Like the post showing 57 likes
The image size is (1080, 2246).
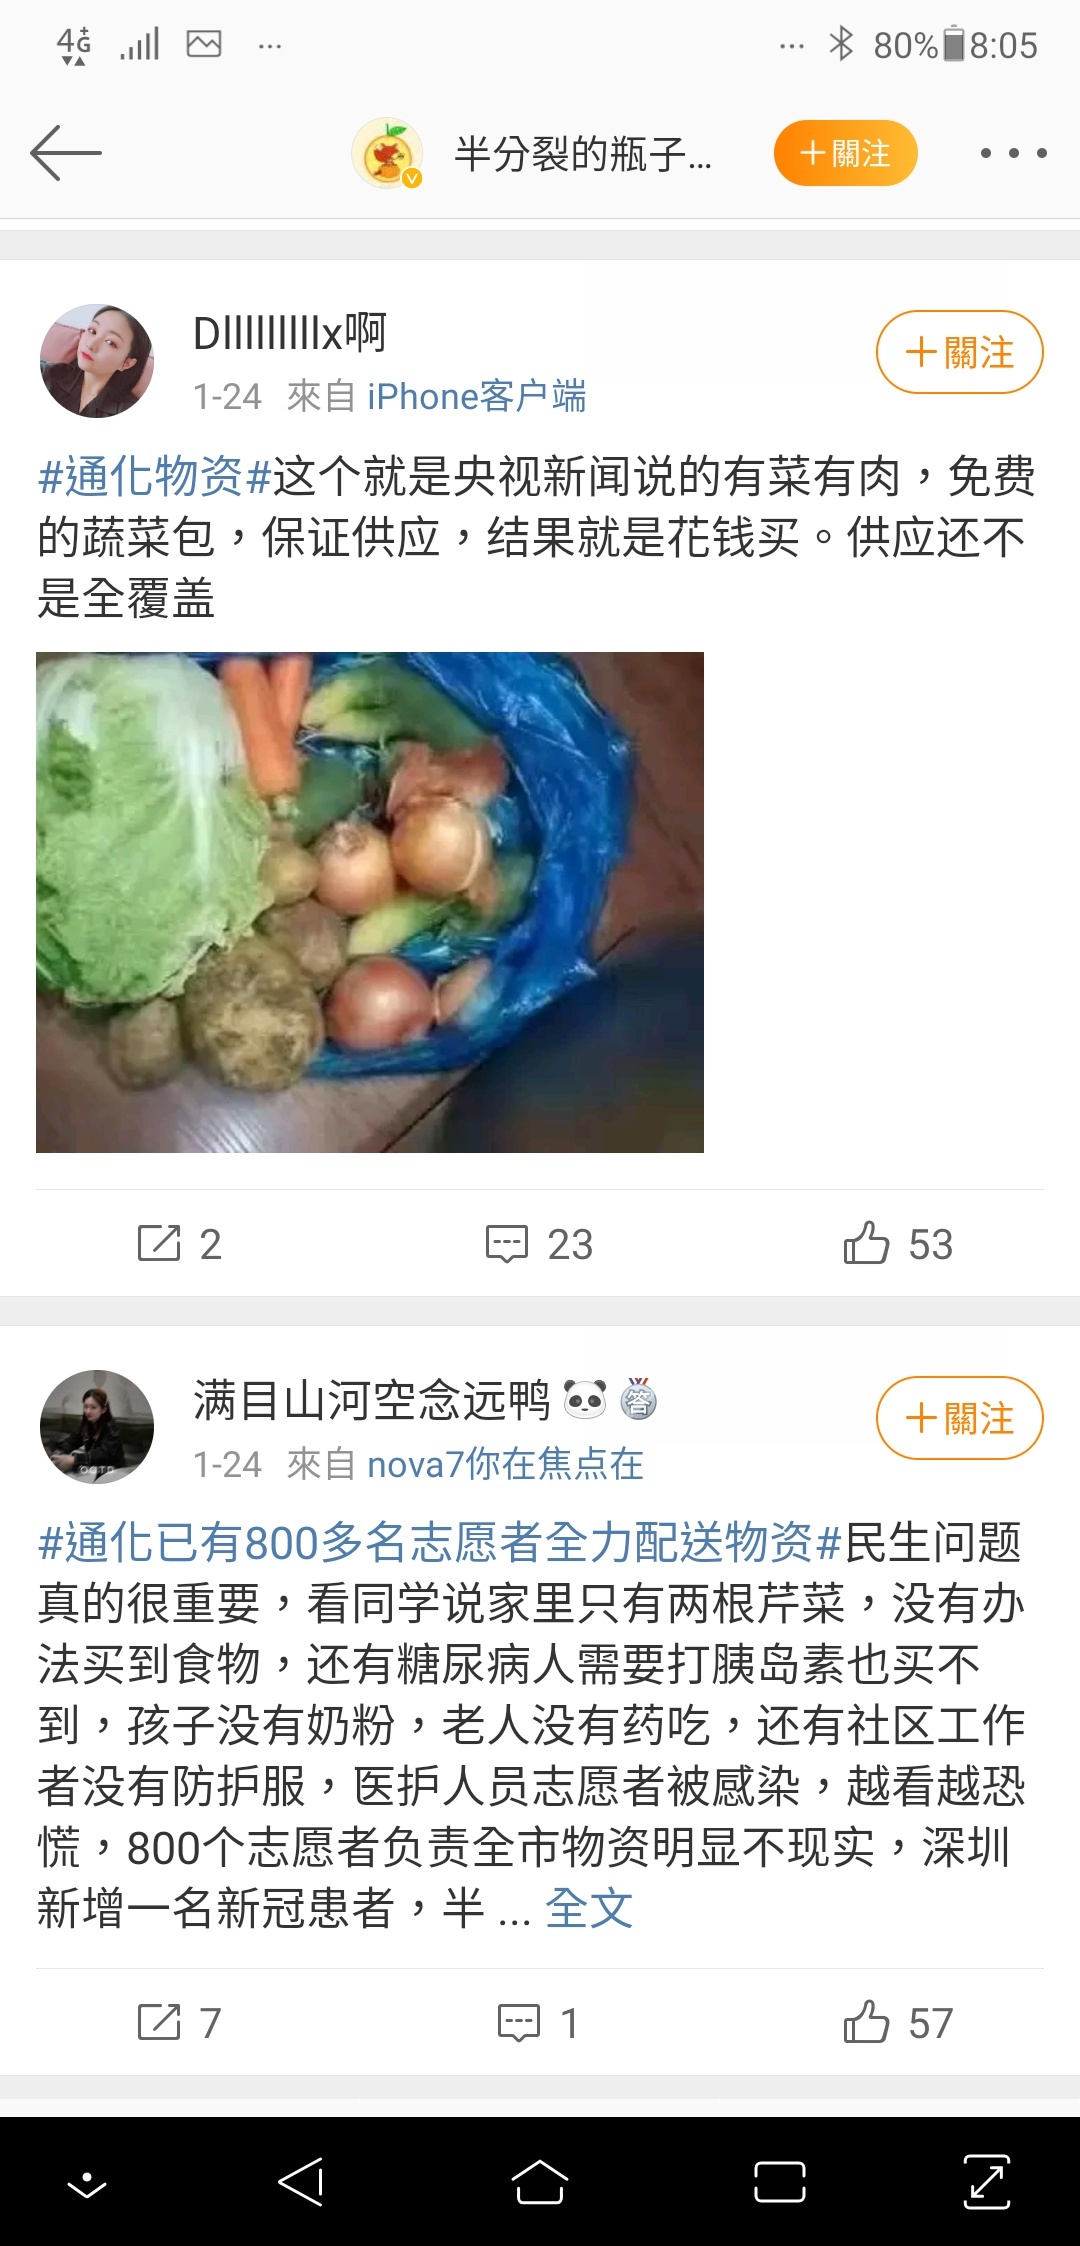pos(898,2023)
